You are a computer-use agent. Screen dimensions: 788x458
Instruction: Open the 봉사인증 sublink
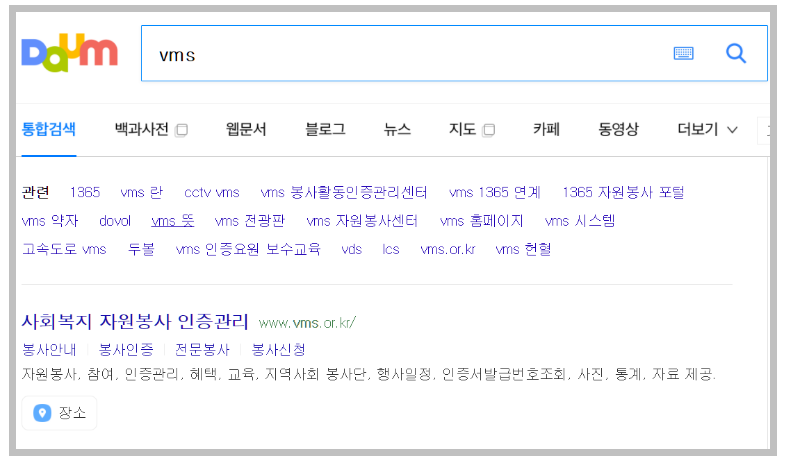126,350
